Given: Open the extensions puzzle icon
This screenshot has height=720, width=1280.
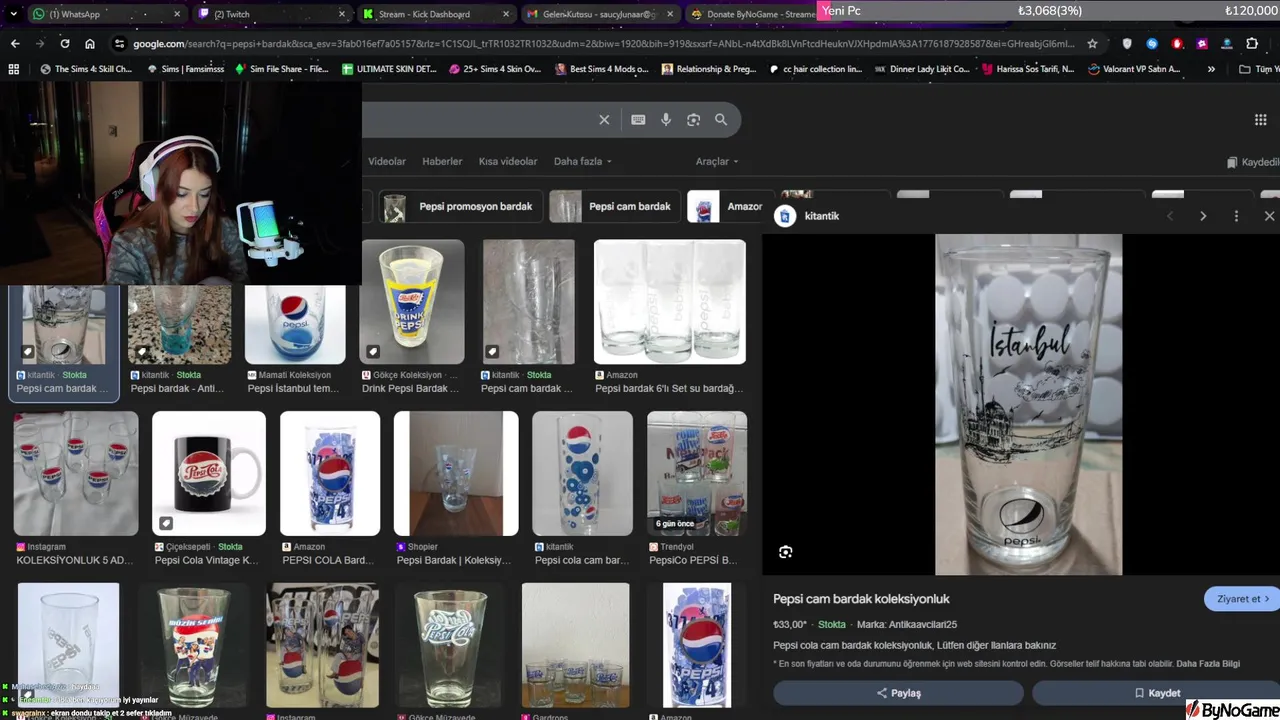Looking at the screenshot, I should coord(1252,44).
